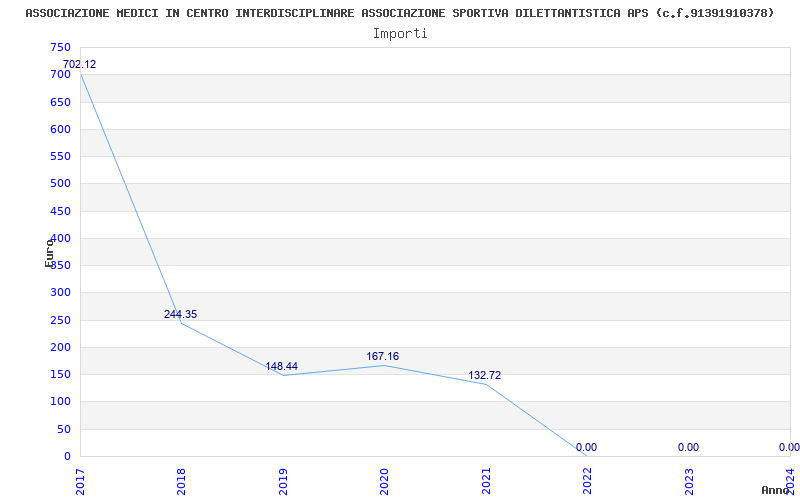Click the 300 y-axis tick label
800x500 pixels.
pos(60,293)
